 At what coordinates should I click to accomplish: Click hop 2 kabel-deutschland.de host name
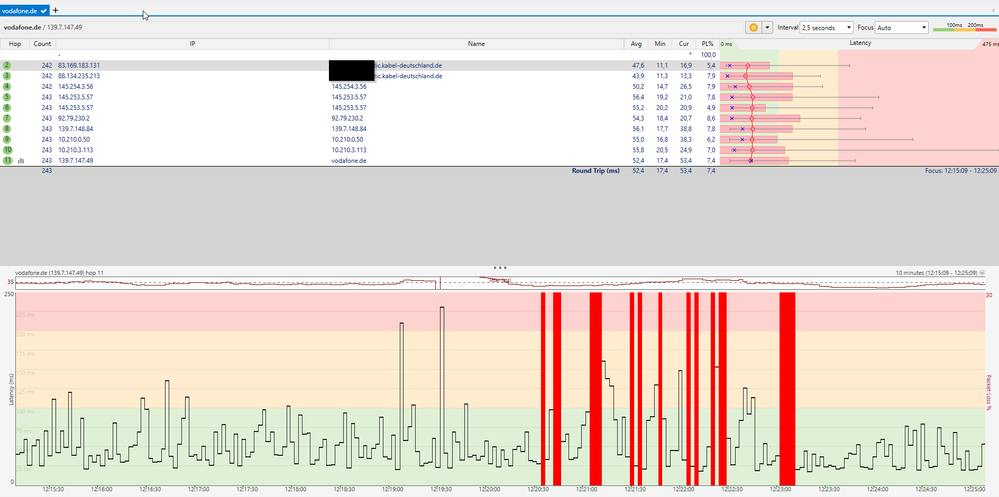click(408, 65)
